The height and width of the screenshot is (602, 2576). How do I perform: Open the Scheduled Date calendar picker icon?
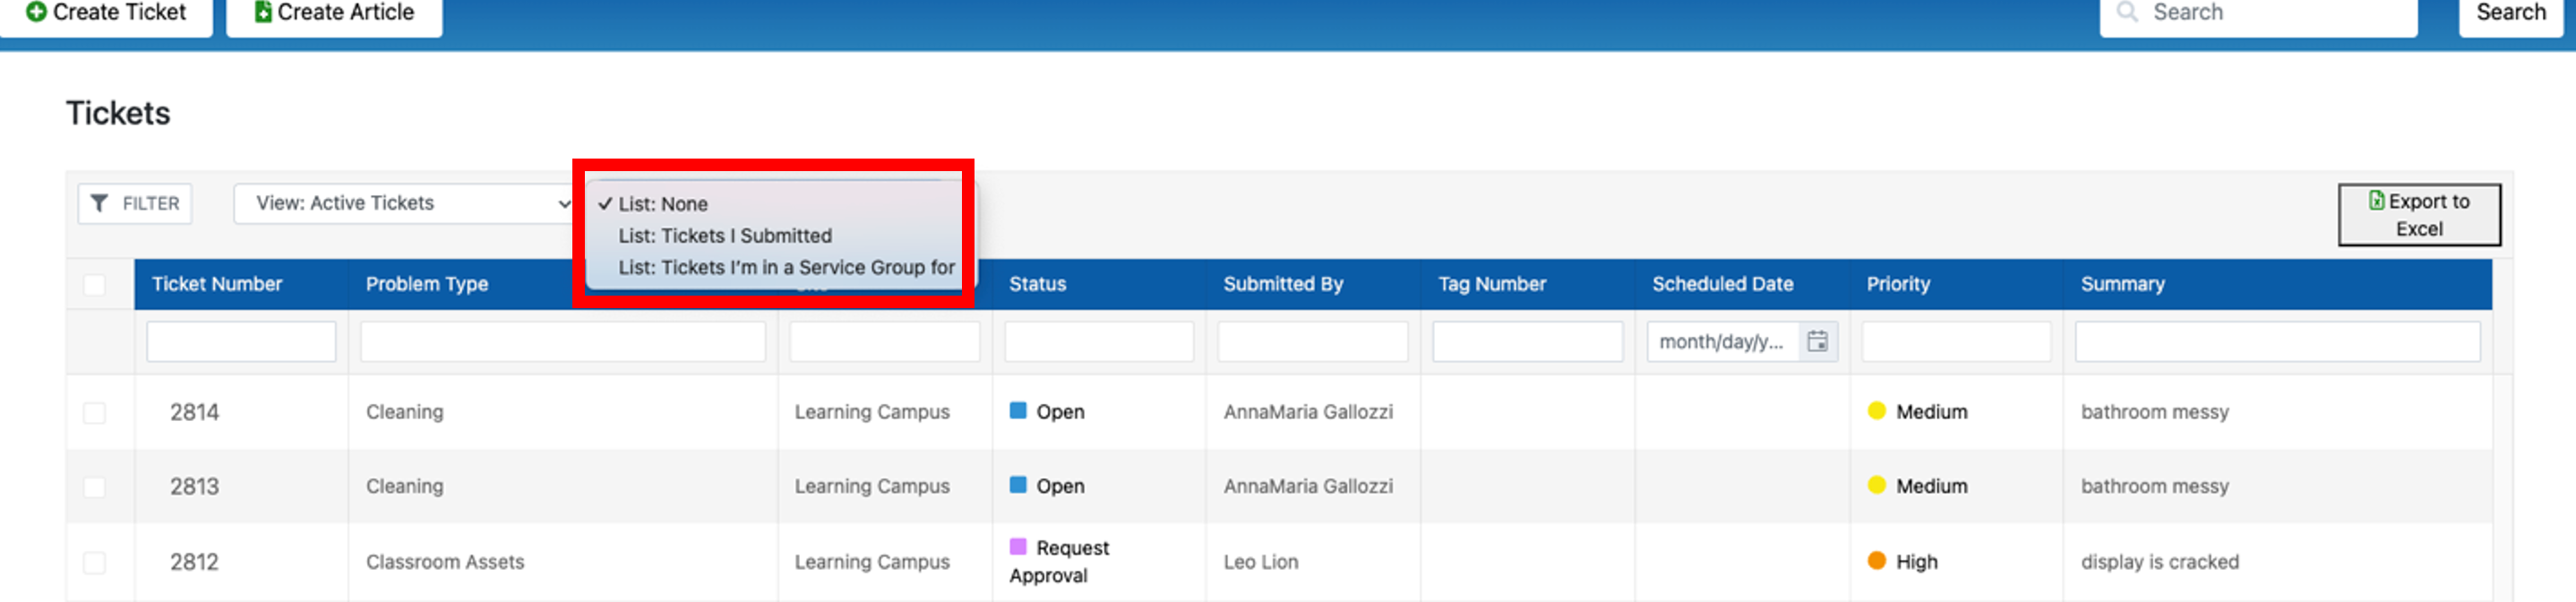[1817, 341]
